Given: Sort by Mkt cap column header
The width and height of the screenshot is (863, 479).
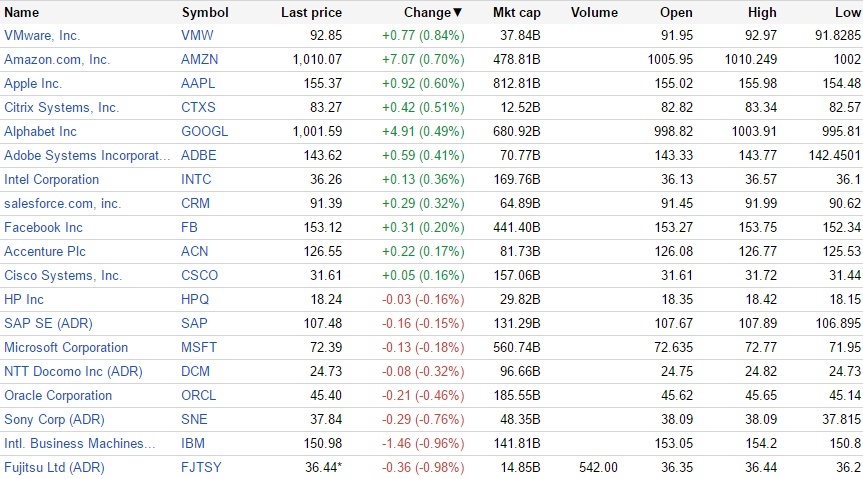Looking at the screenshot, I should 517,12.
